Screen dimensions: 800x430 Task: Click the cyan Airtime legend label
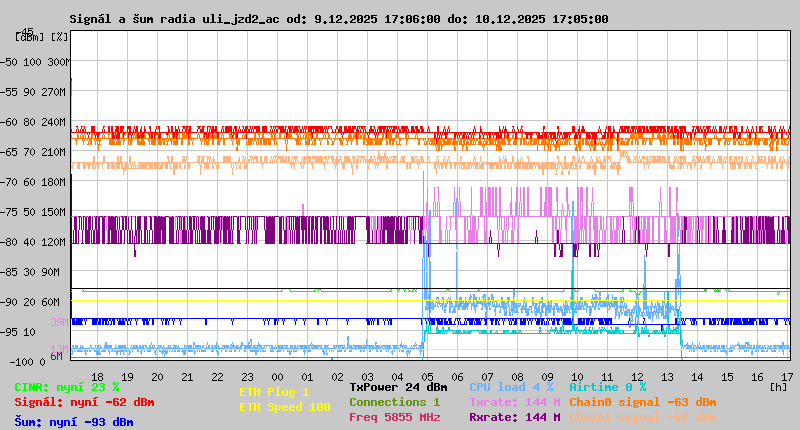[607, 387]
